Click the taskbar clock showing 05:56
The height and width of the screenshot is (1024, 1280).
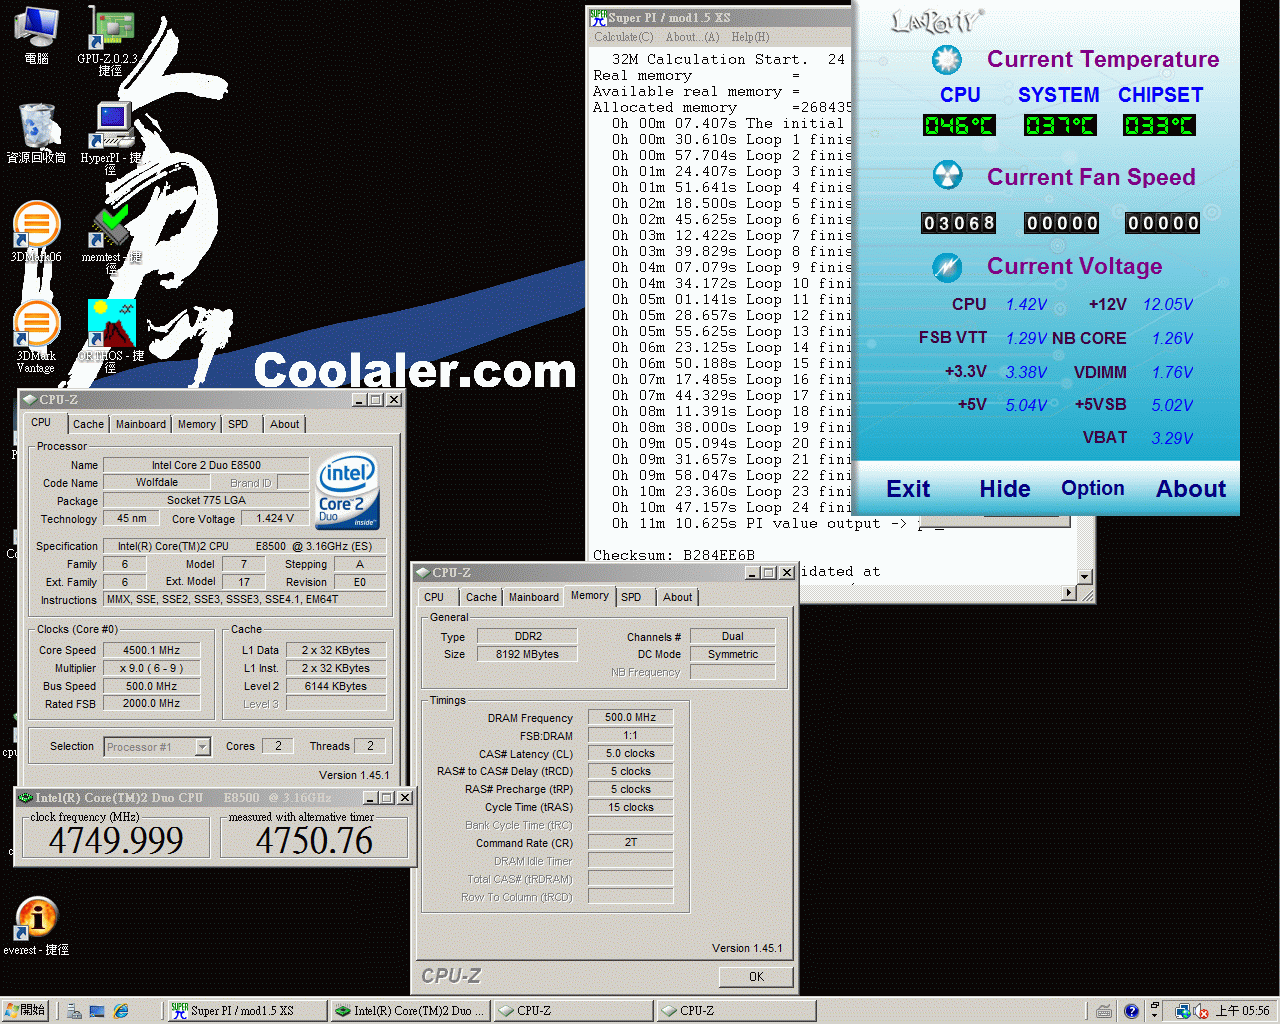pos(1243,1011)
